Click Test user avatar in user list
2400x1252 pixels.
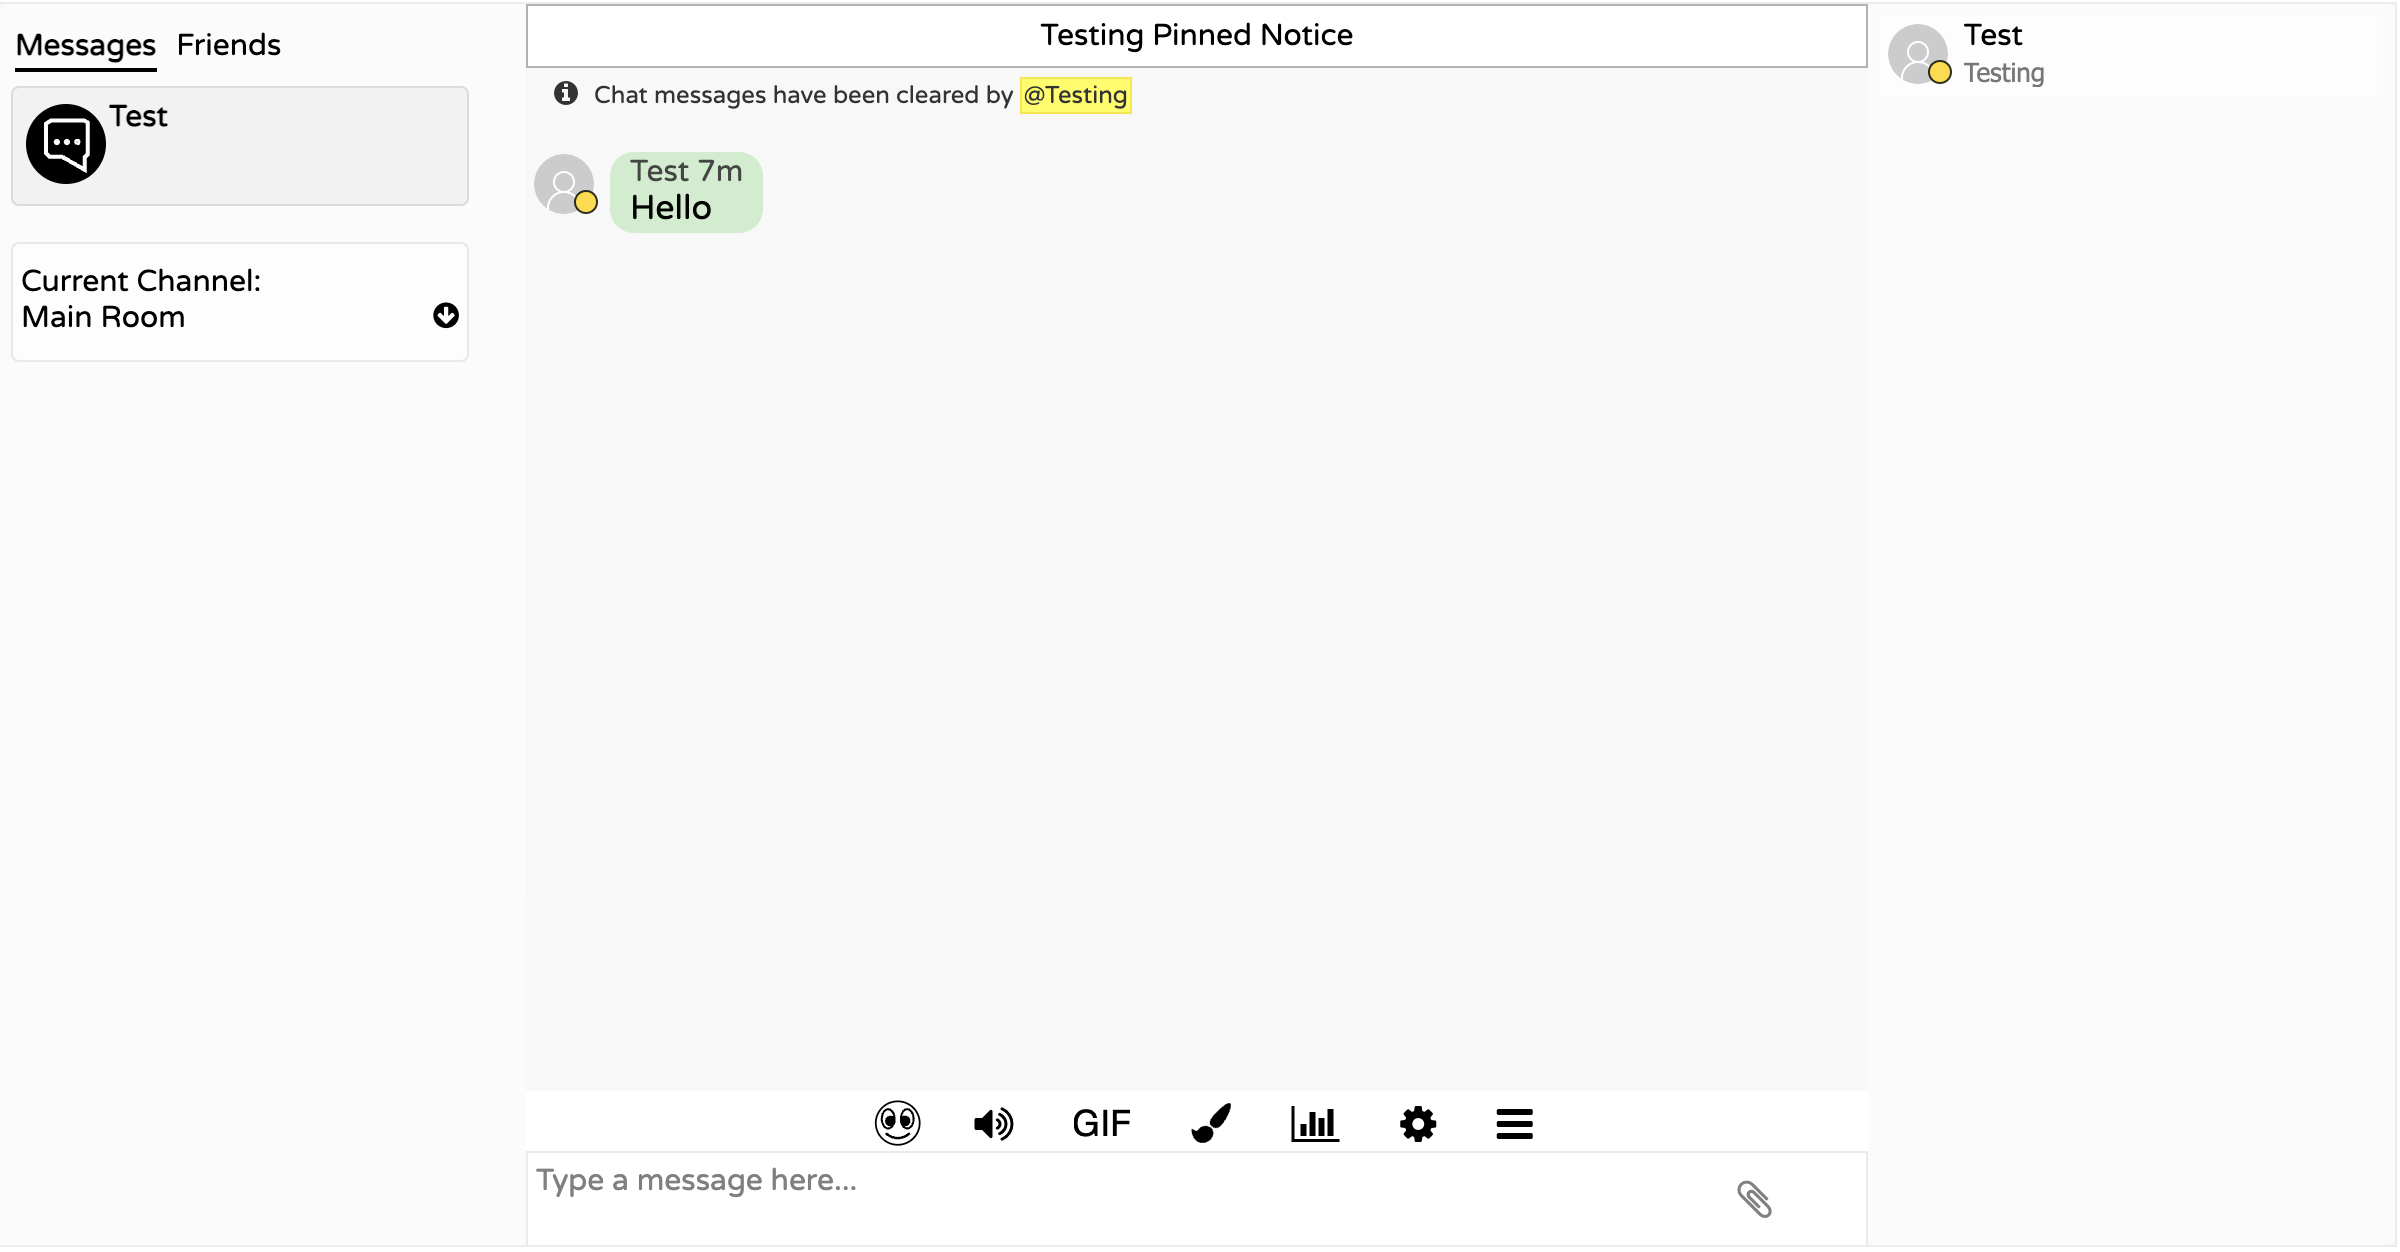[x=1917, y=54]
